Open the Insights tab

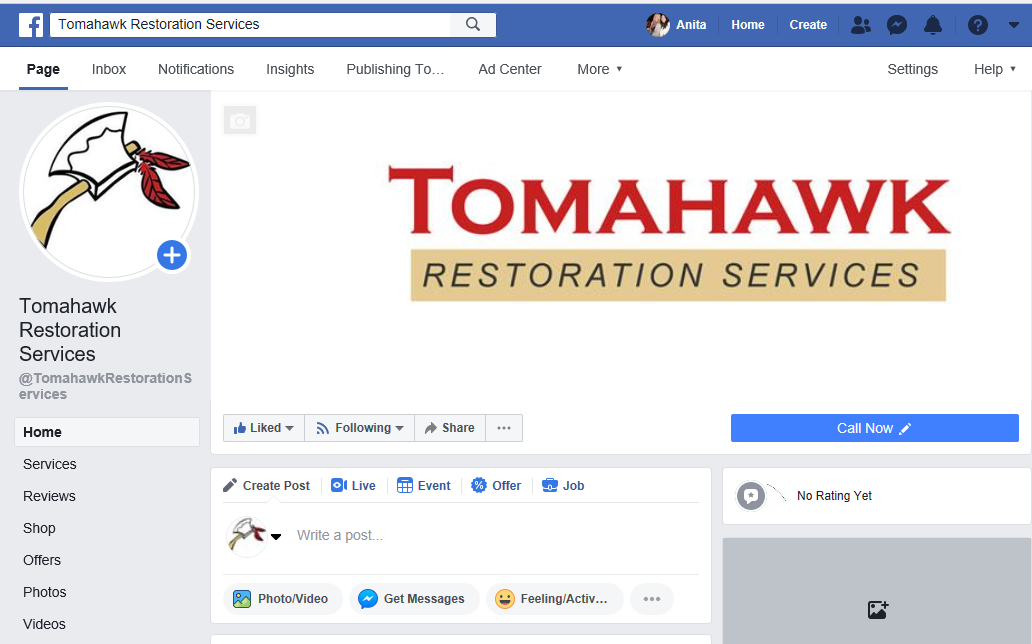290,69
